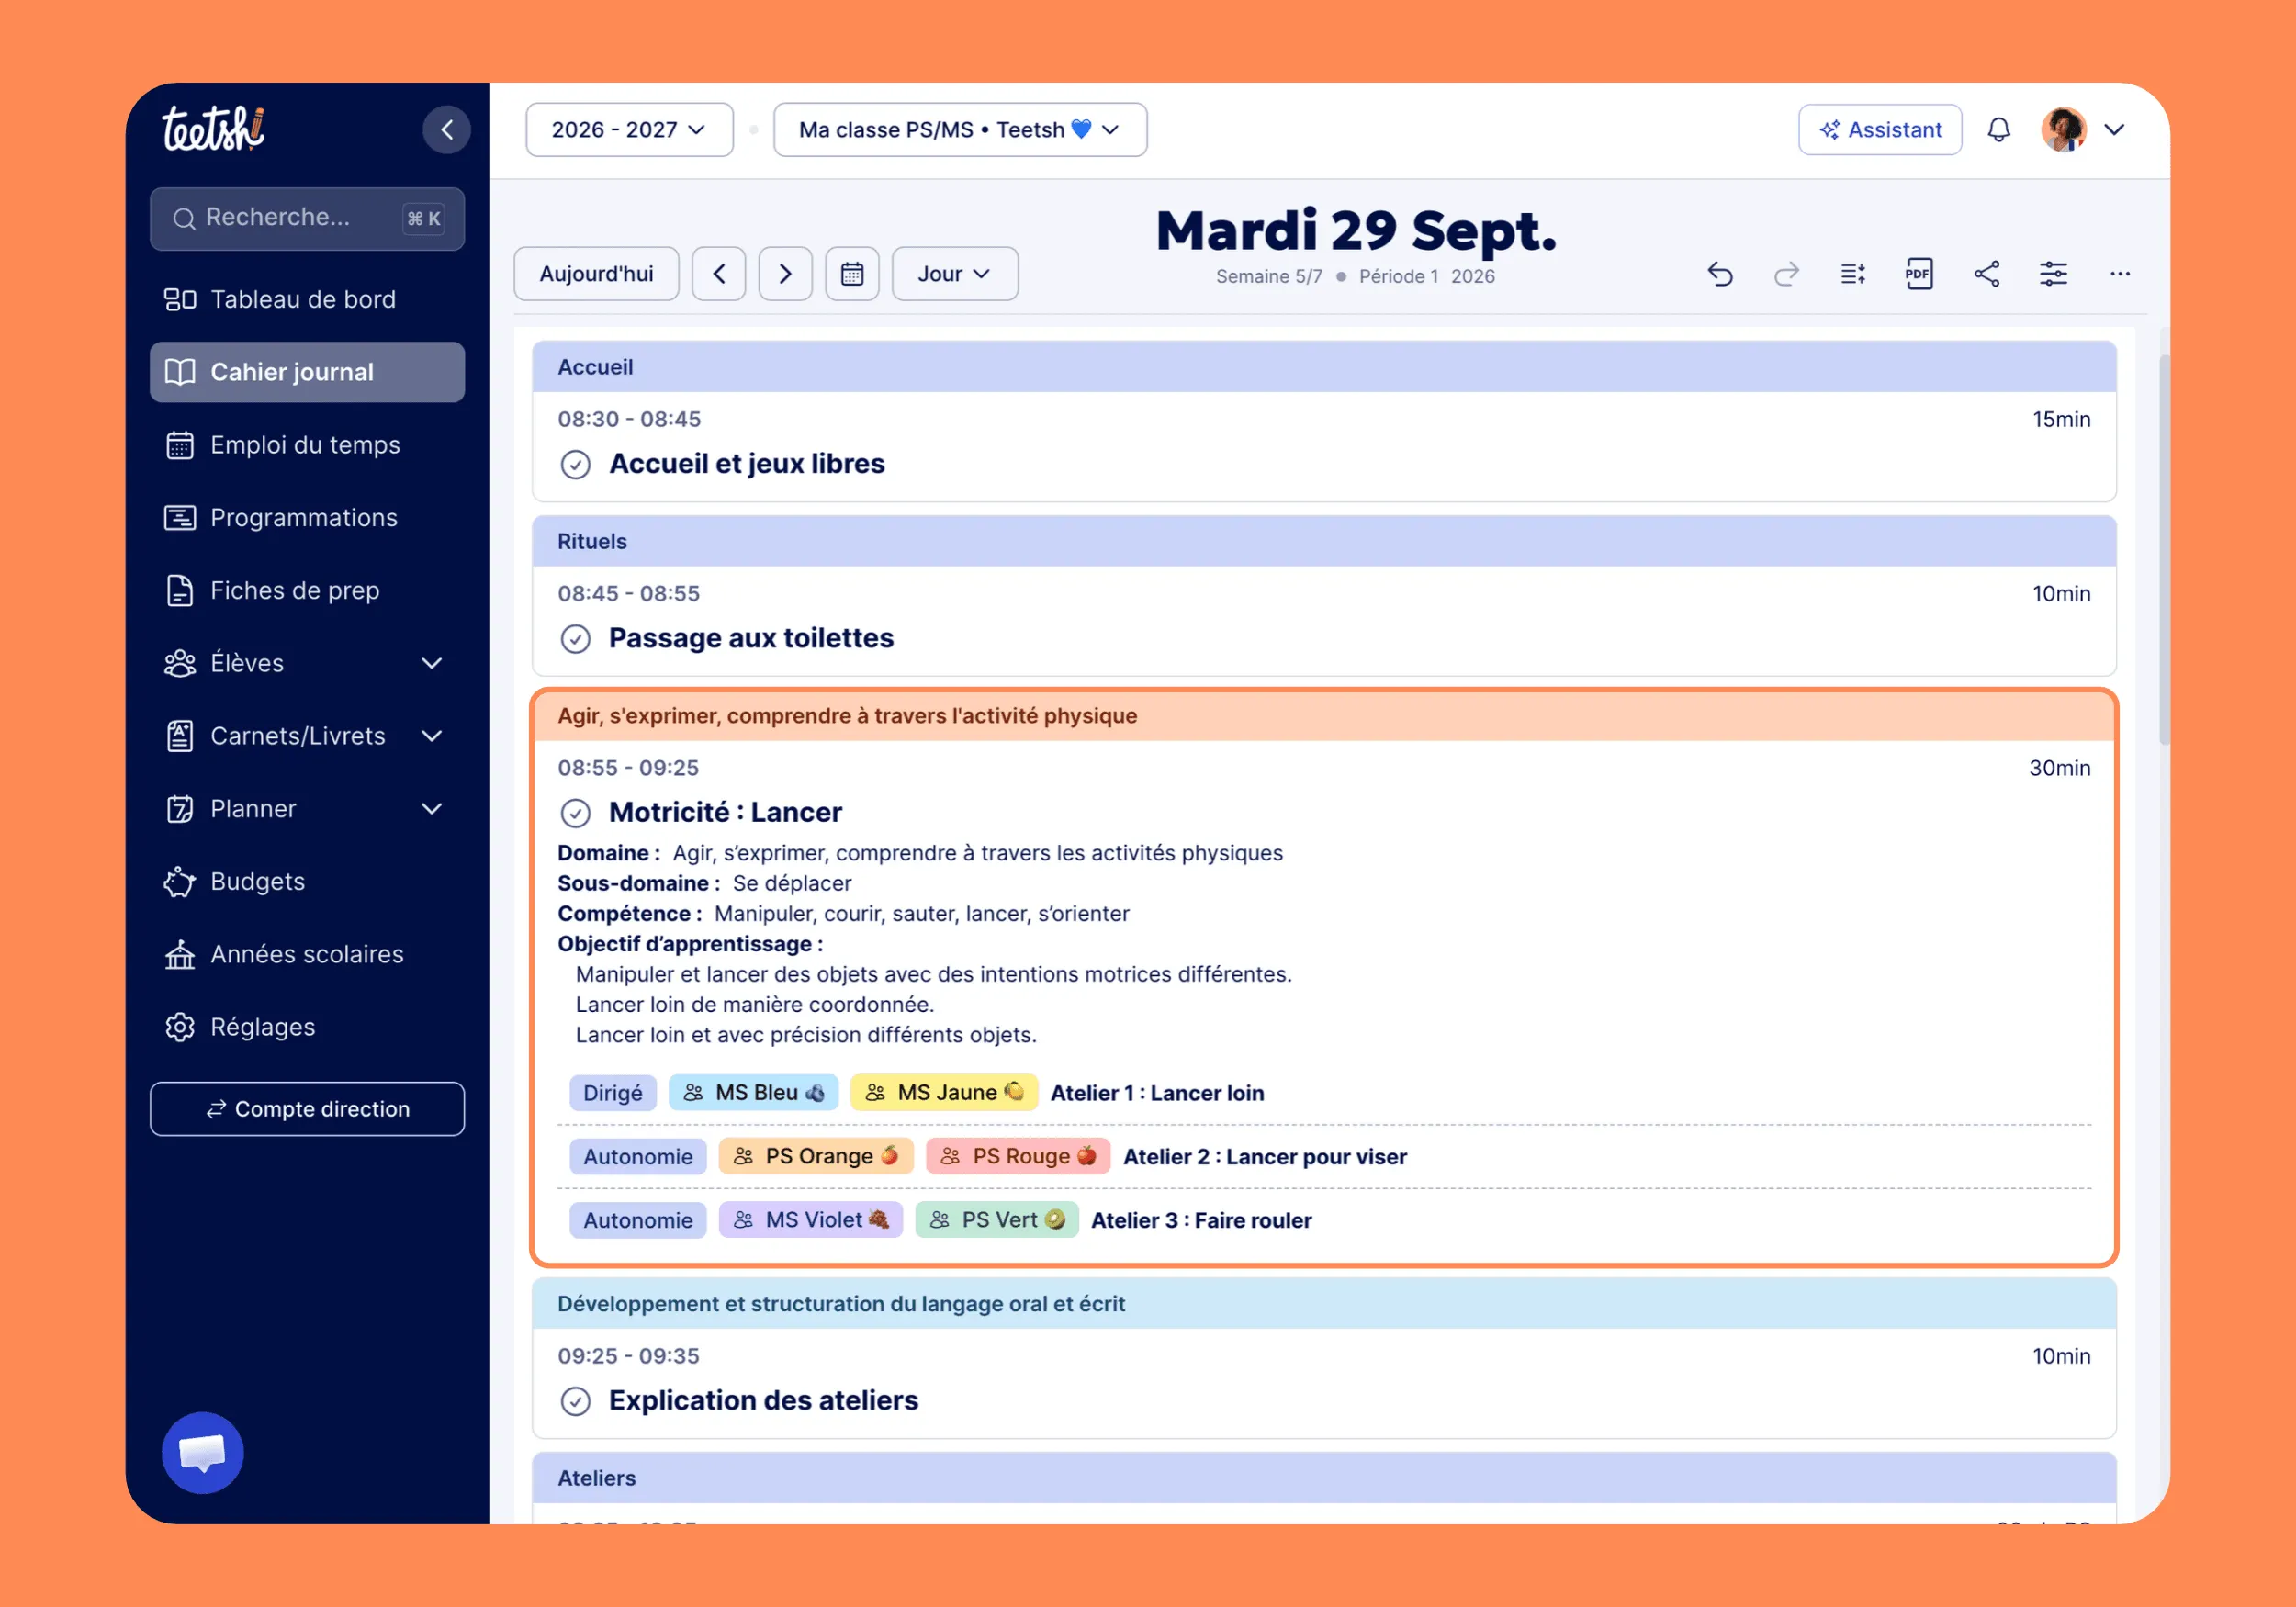The image size is (2296, 1607).
Task: Expand the Élèves sidebar section
Action: click(x=432, y=663)
